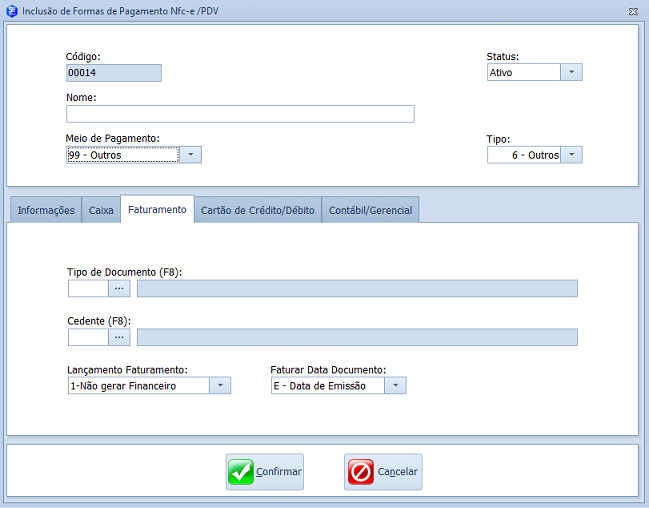Click the green checkmark icon on Confirmar
The width and height of the screenshot is (649, 508).
pos(241,472)
